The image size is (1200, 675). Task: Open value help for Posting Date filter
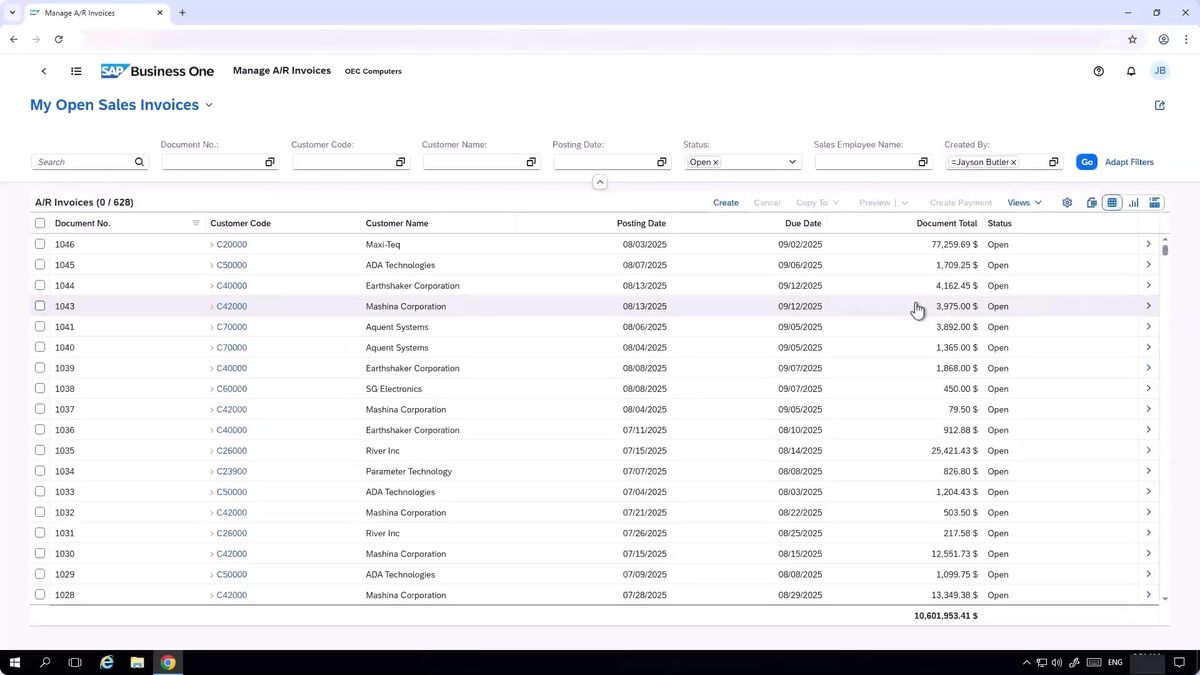(x=662, y=162)
